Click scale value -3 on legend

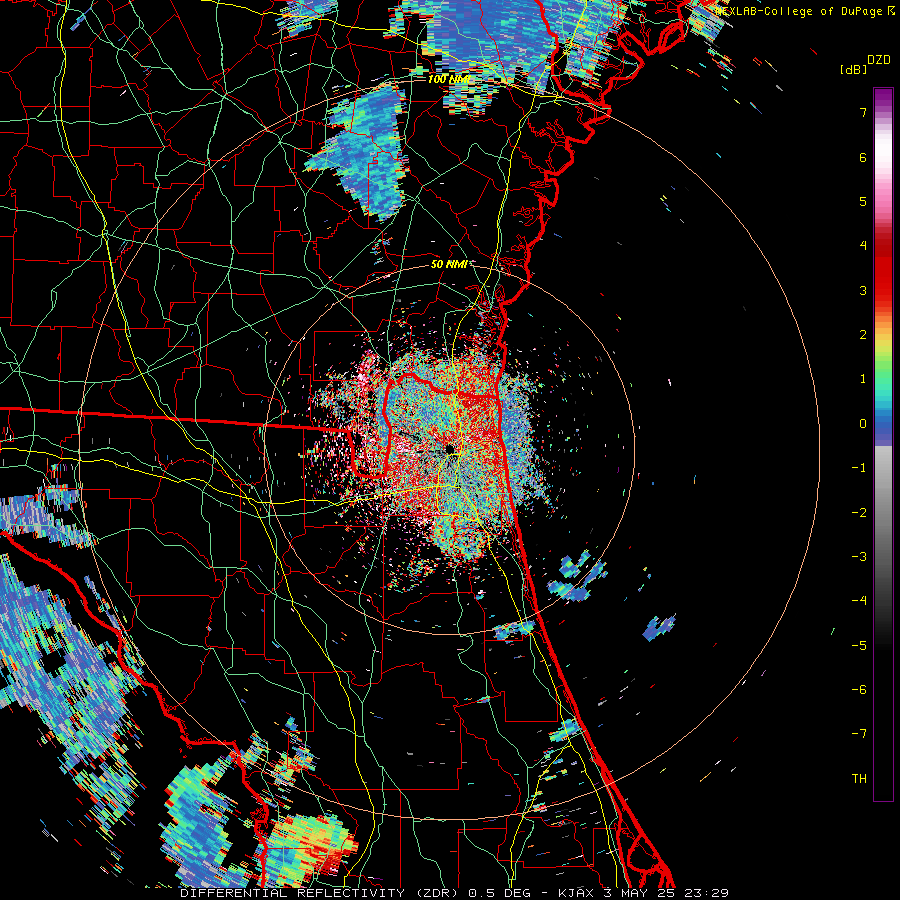click(859, 556)
